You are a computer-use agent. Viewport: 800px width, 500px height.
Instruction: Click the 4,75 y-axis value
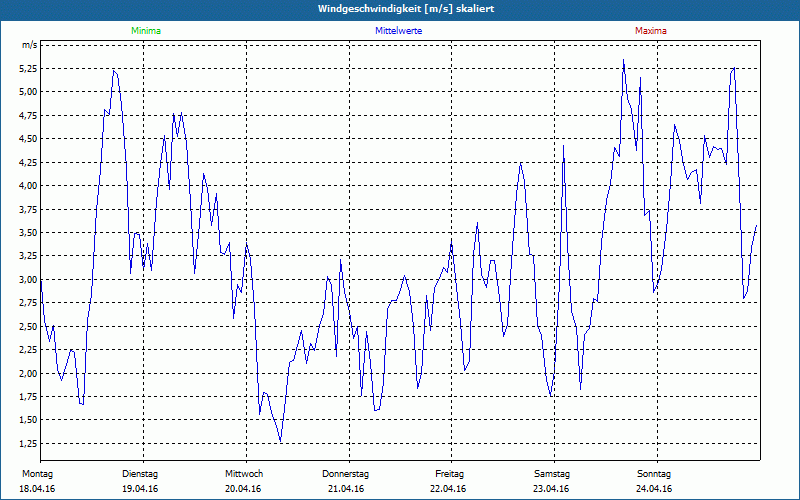coord(29,116)
